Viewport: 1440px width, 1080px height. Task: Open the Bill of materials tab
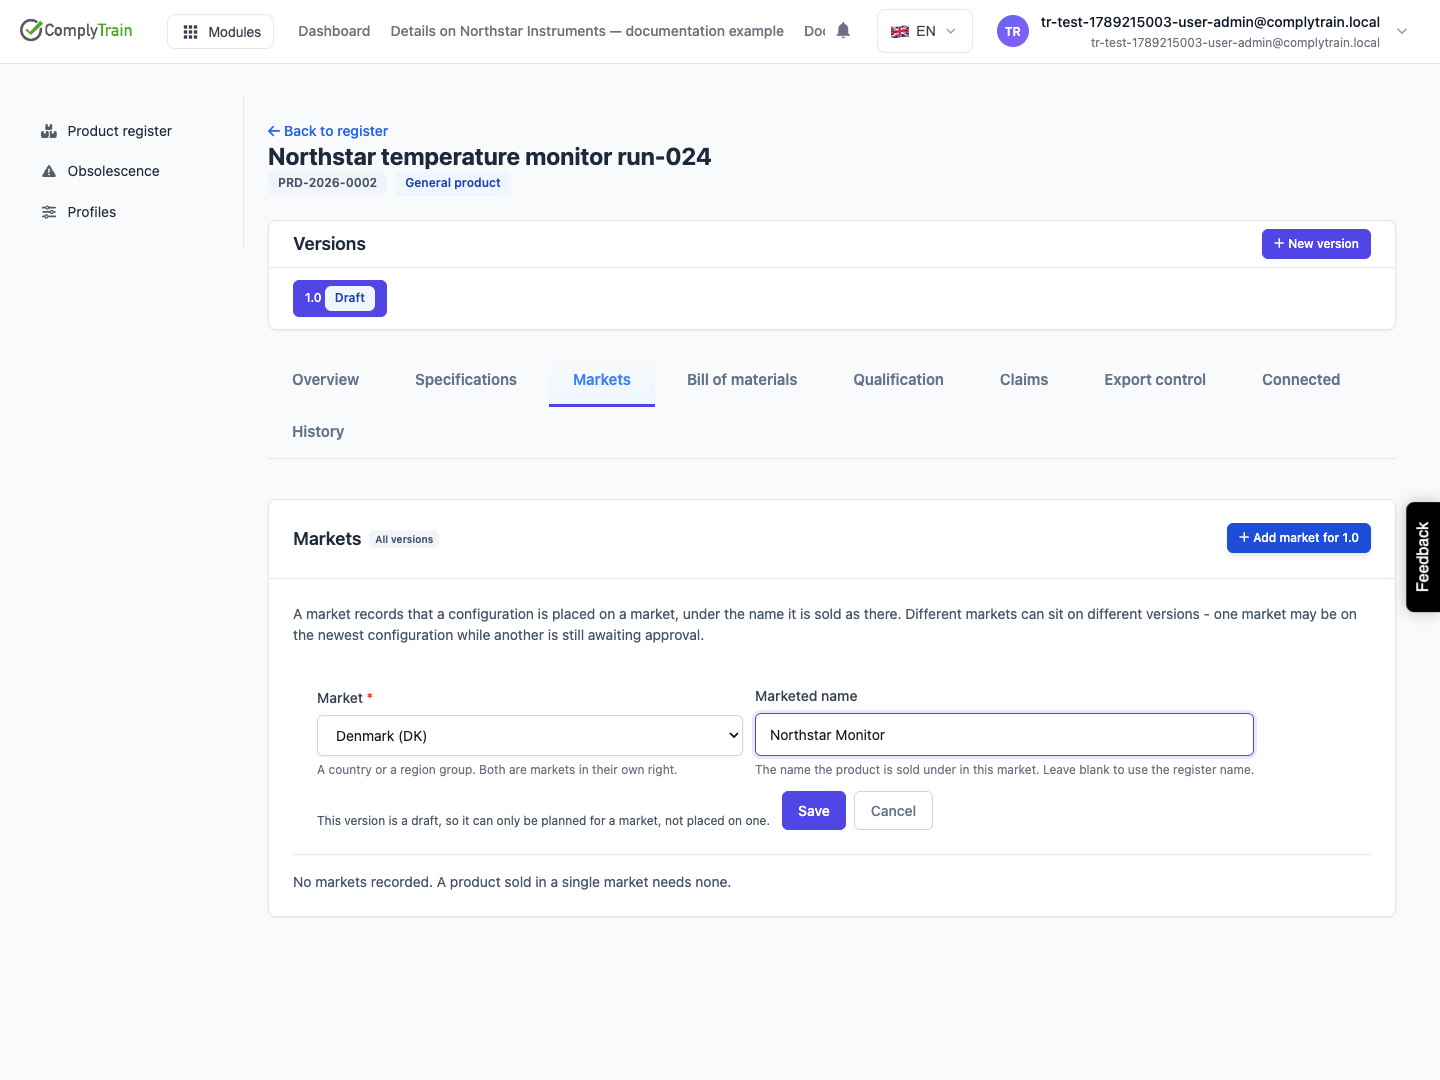742,380
